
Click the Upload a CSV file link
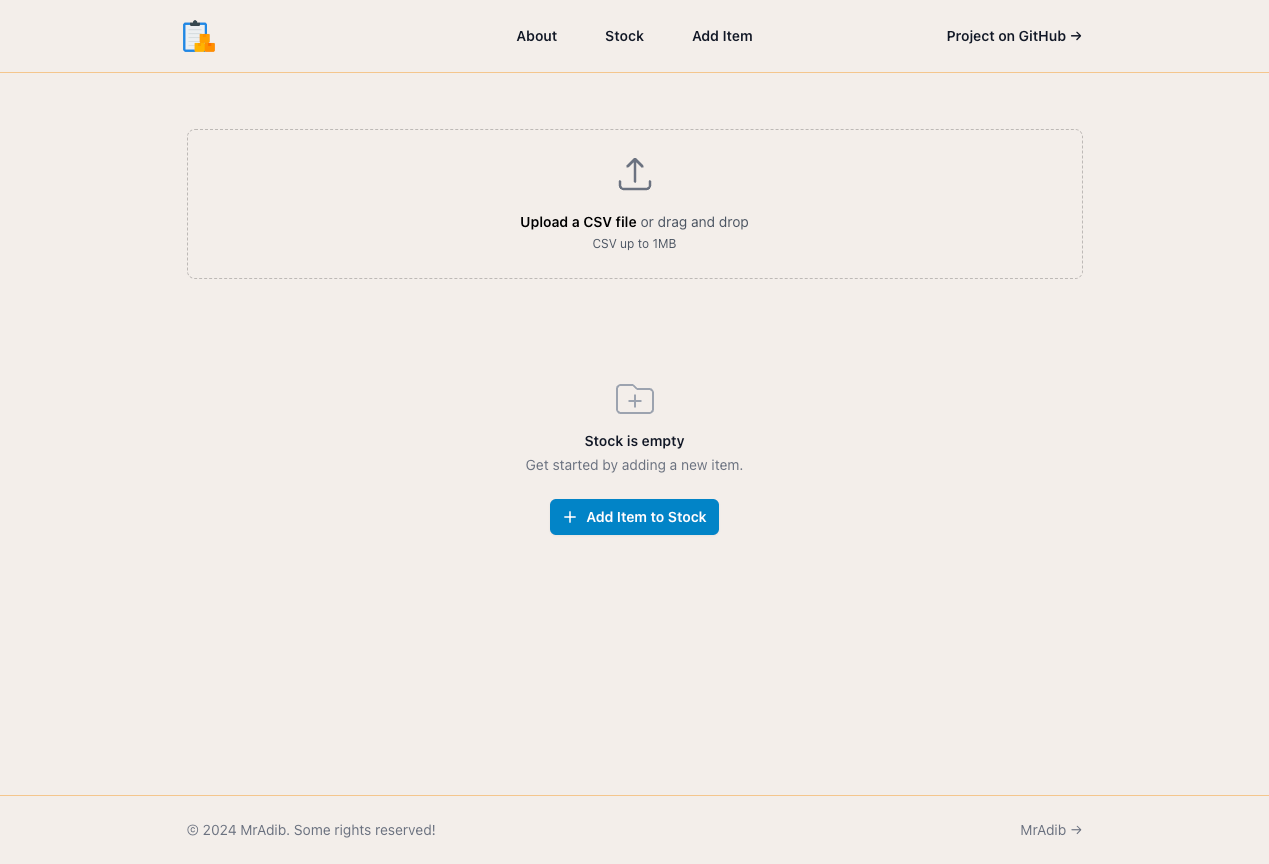(x=578, y=222)
